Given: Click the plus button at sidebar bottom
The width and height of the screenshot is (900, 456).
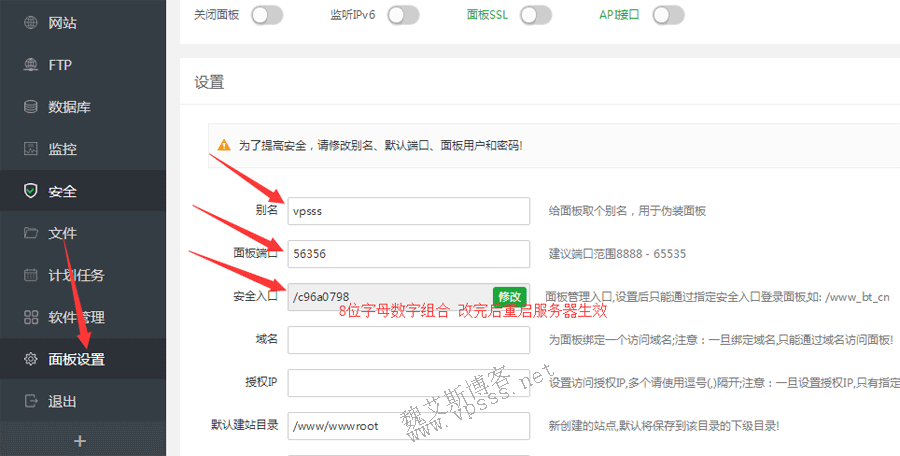Looking at the screenshot, I should coord(81,441).
